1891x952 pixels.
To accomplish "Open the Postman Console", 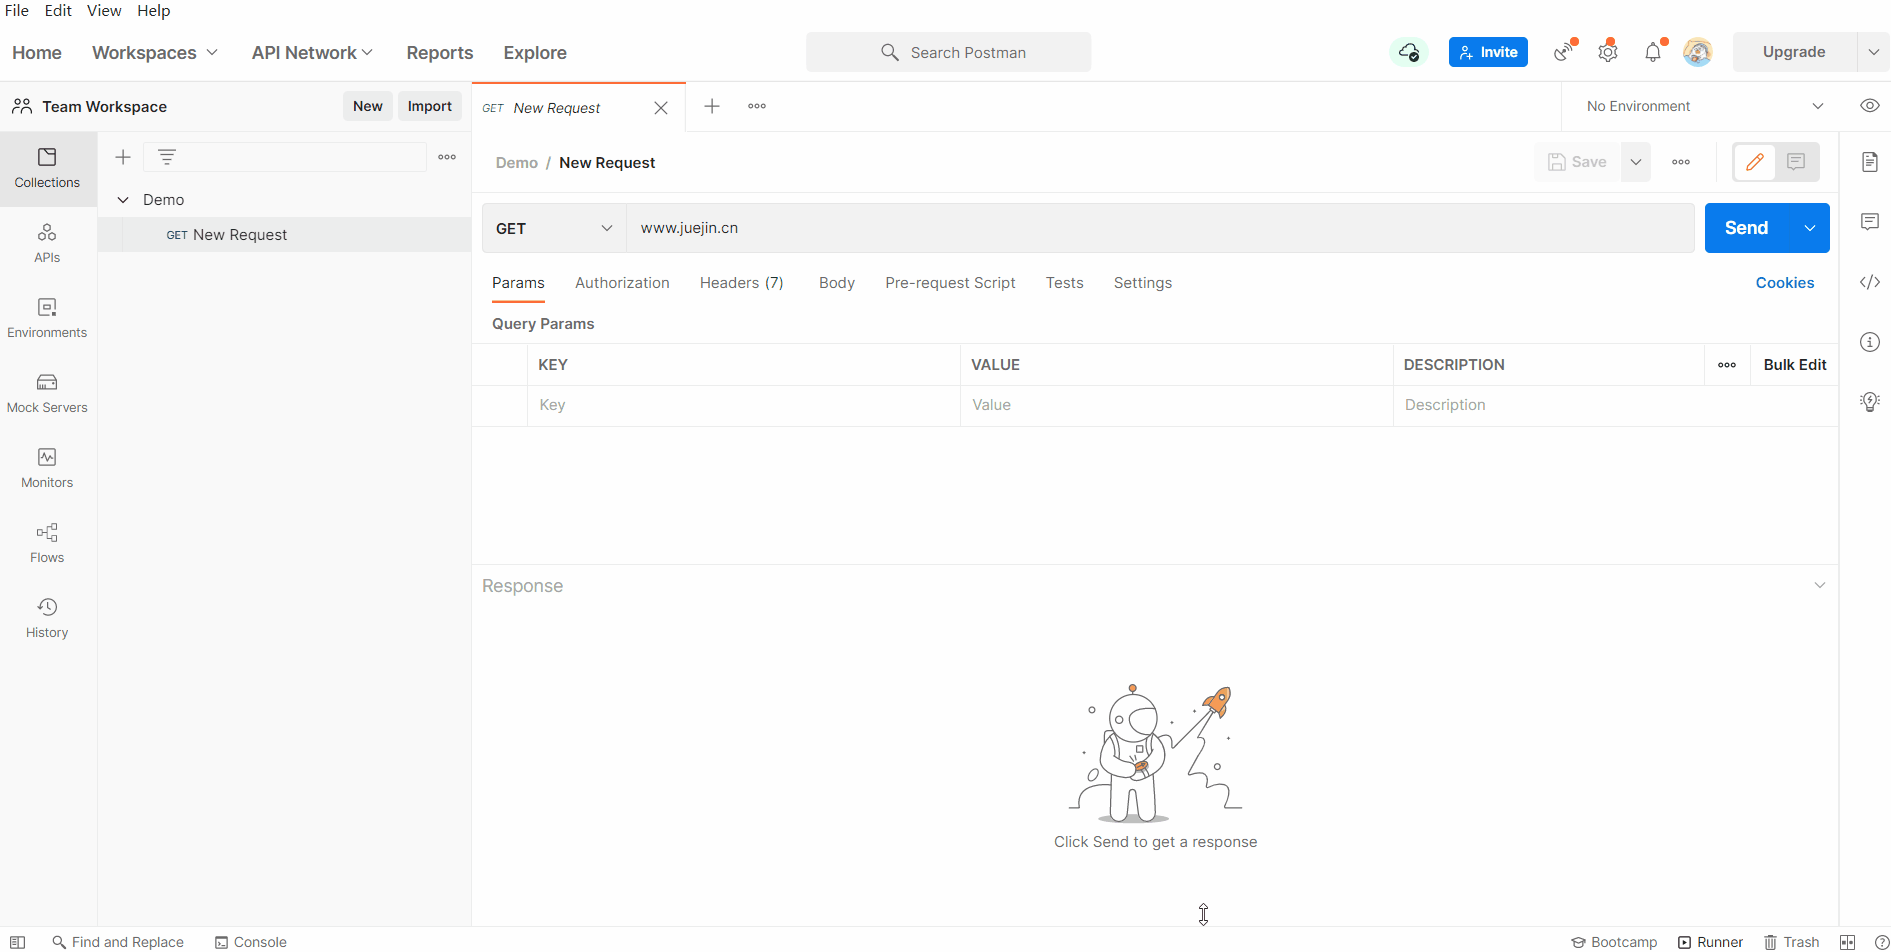I will click(x=250, y=941).
